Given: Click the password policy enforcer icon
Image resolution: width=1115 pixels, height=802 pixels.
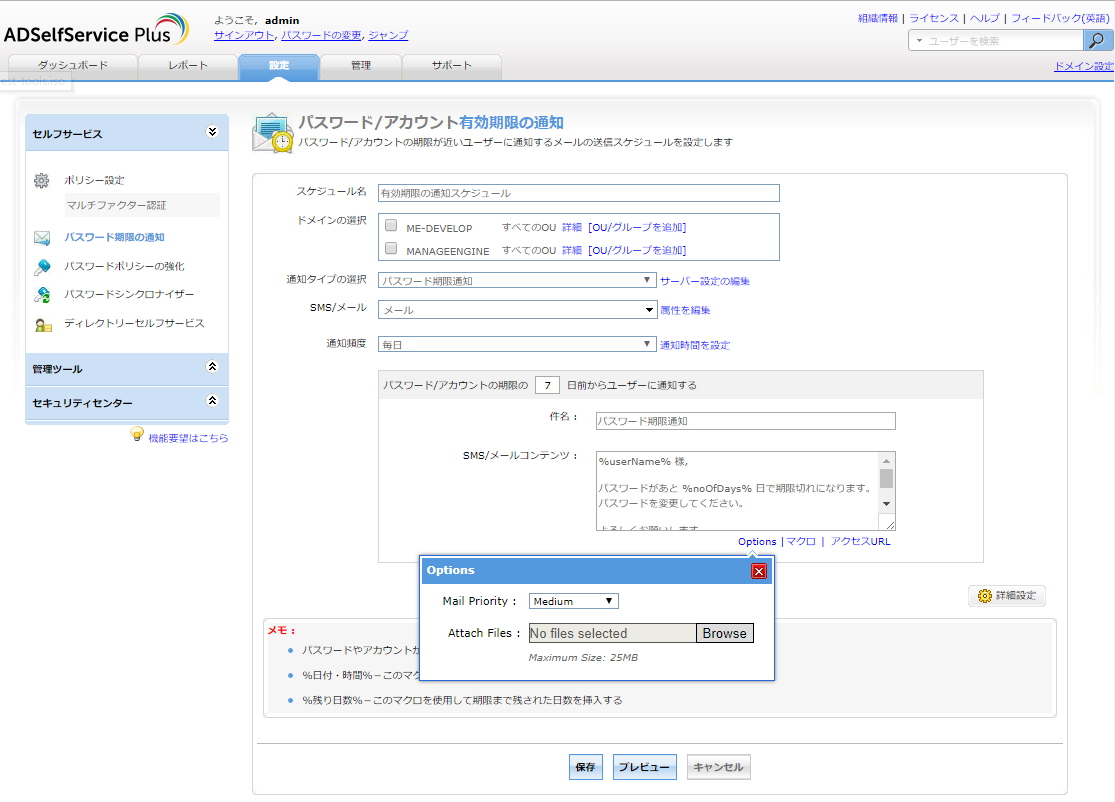Looking at the screenshot, I should [x=42, y=267].
